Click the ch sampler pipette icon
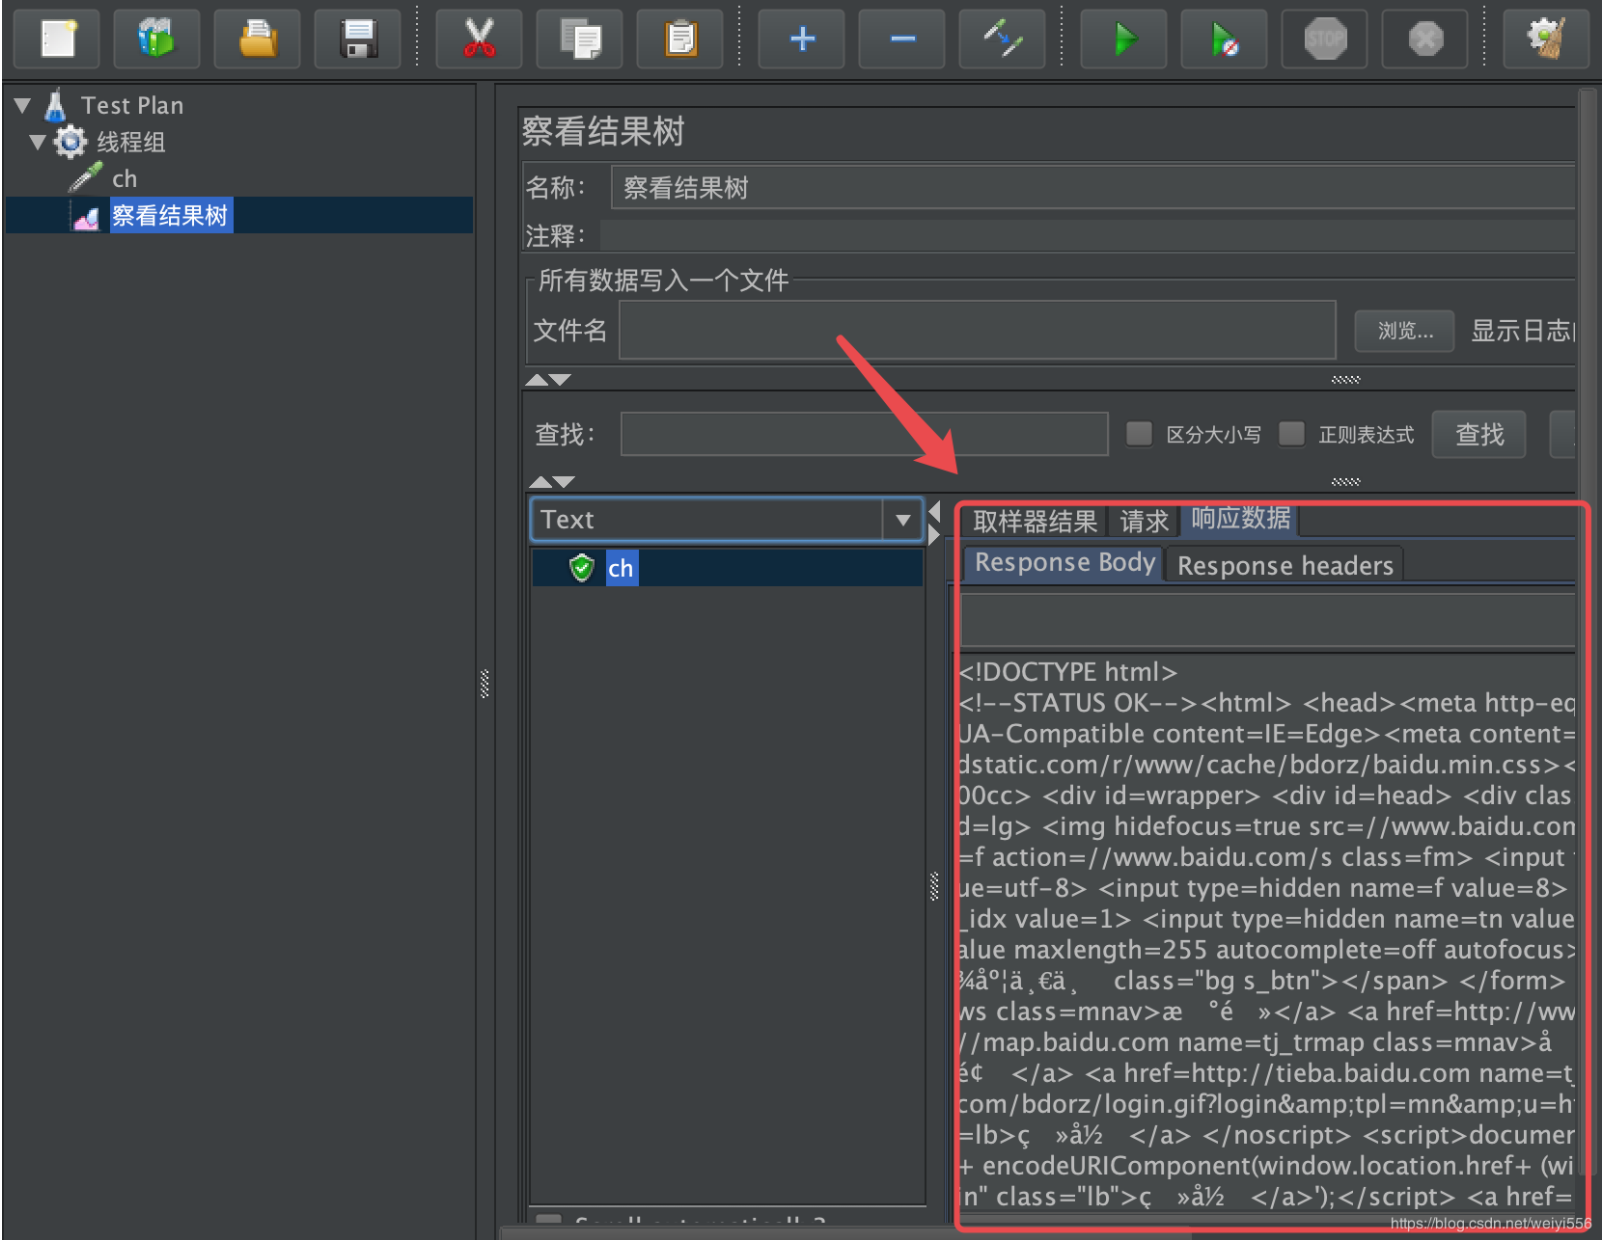This screenshot has width=1608, height=1240. 86,178
